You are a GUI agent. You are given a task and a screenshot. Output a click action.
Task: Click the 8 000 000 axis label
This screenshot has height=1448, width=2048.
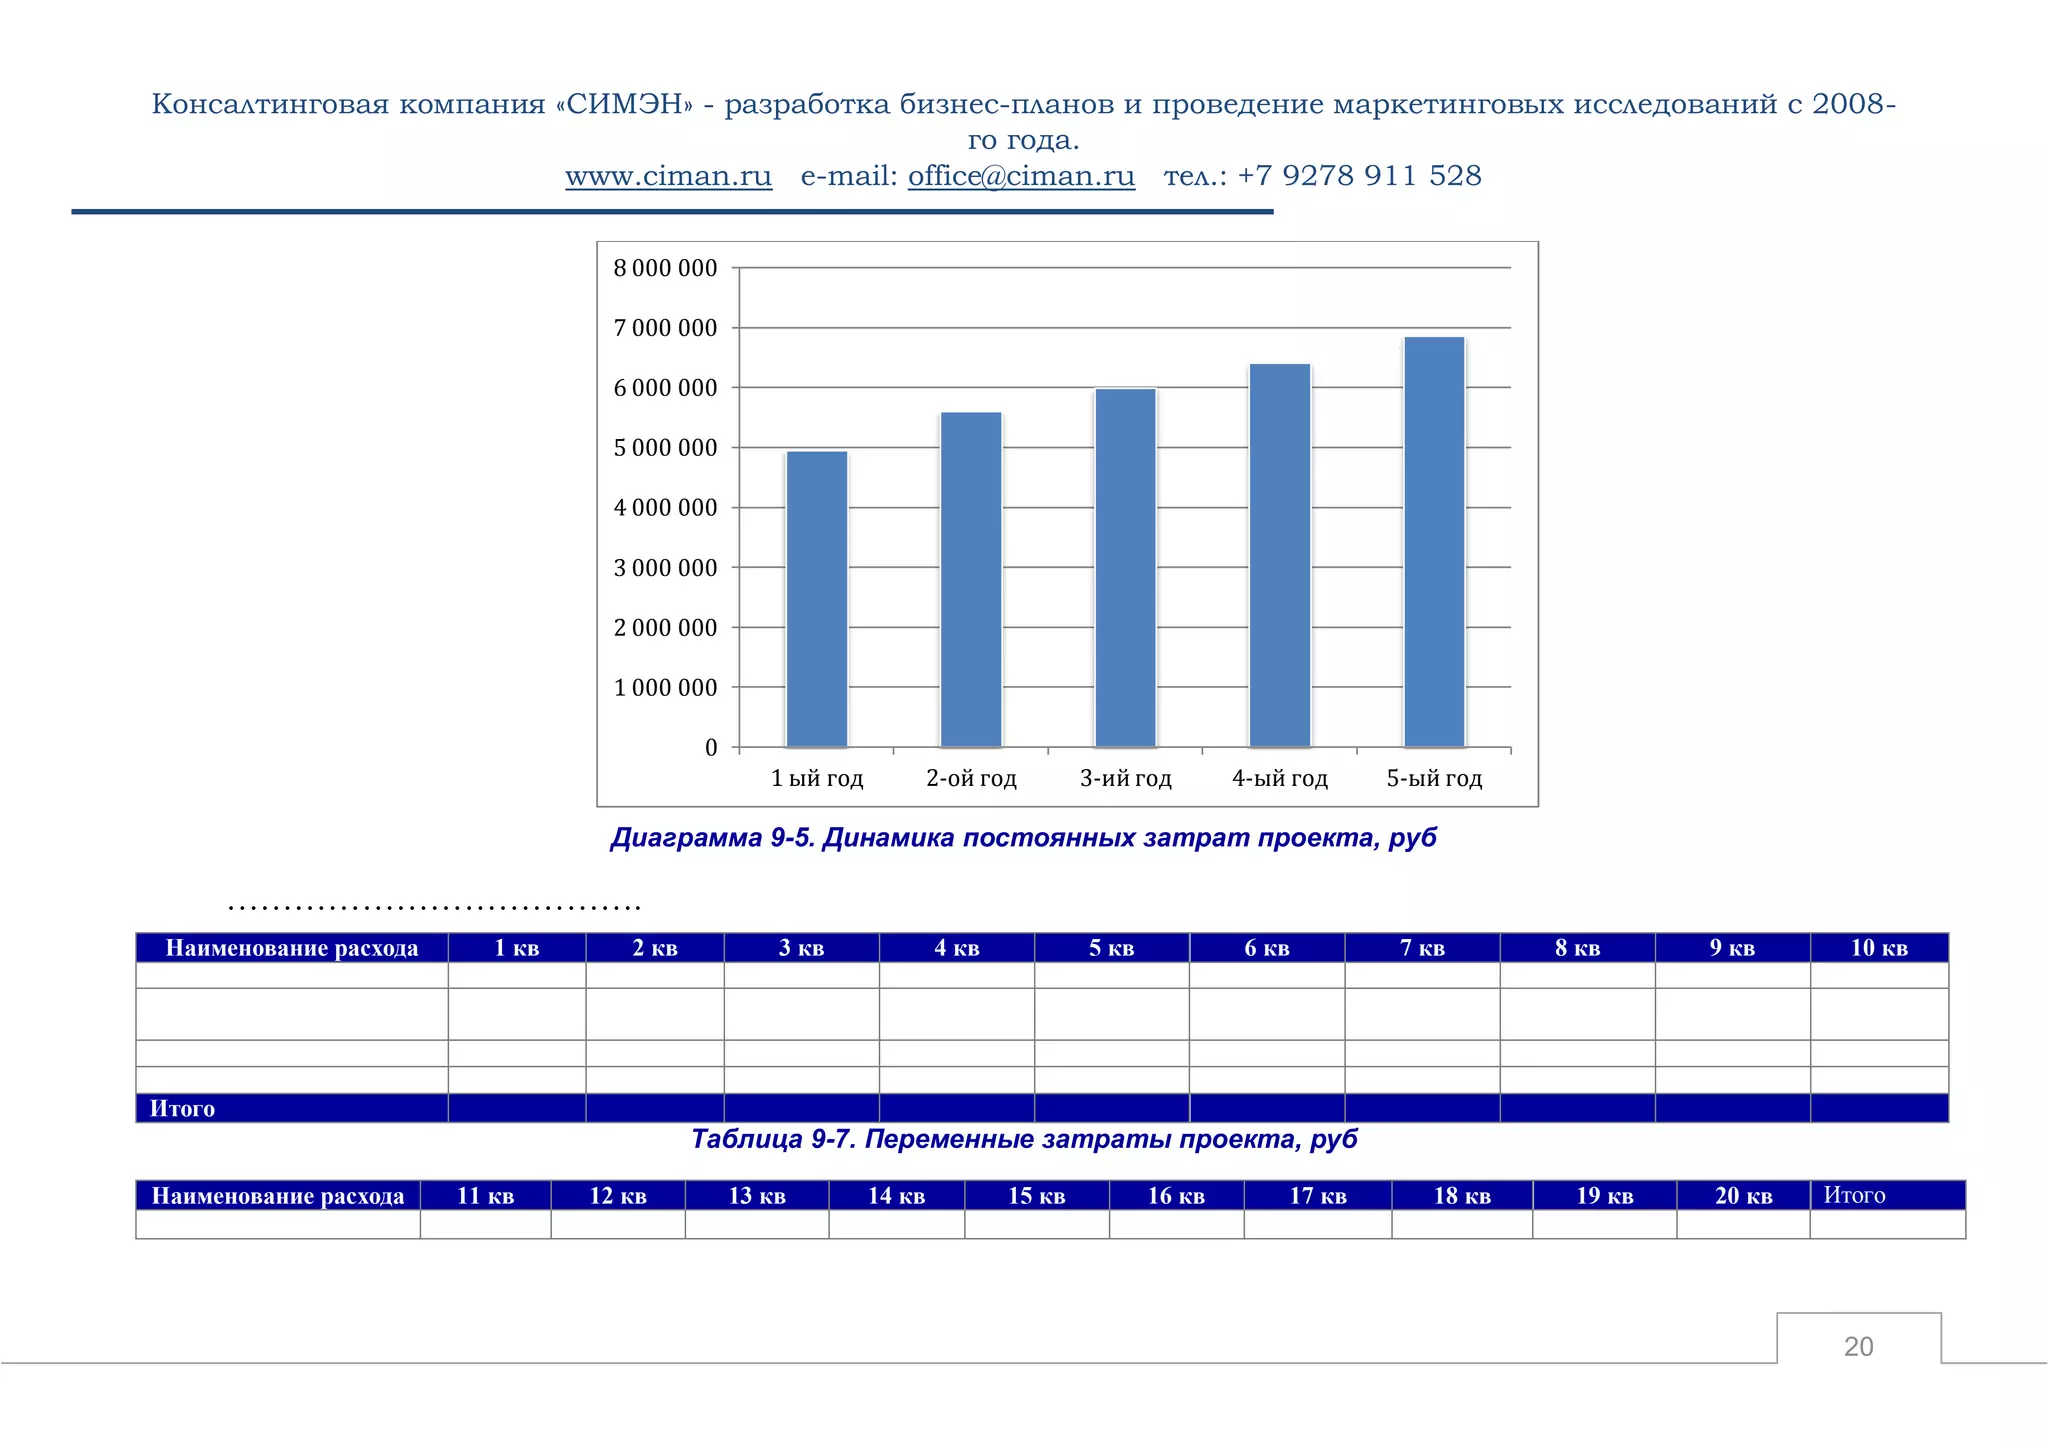click(x=665, y=268)
